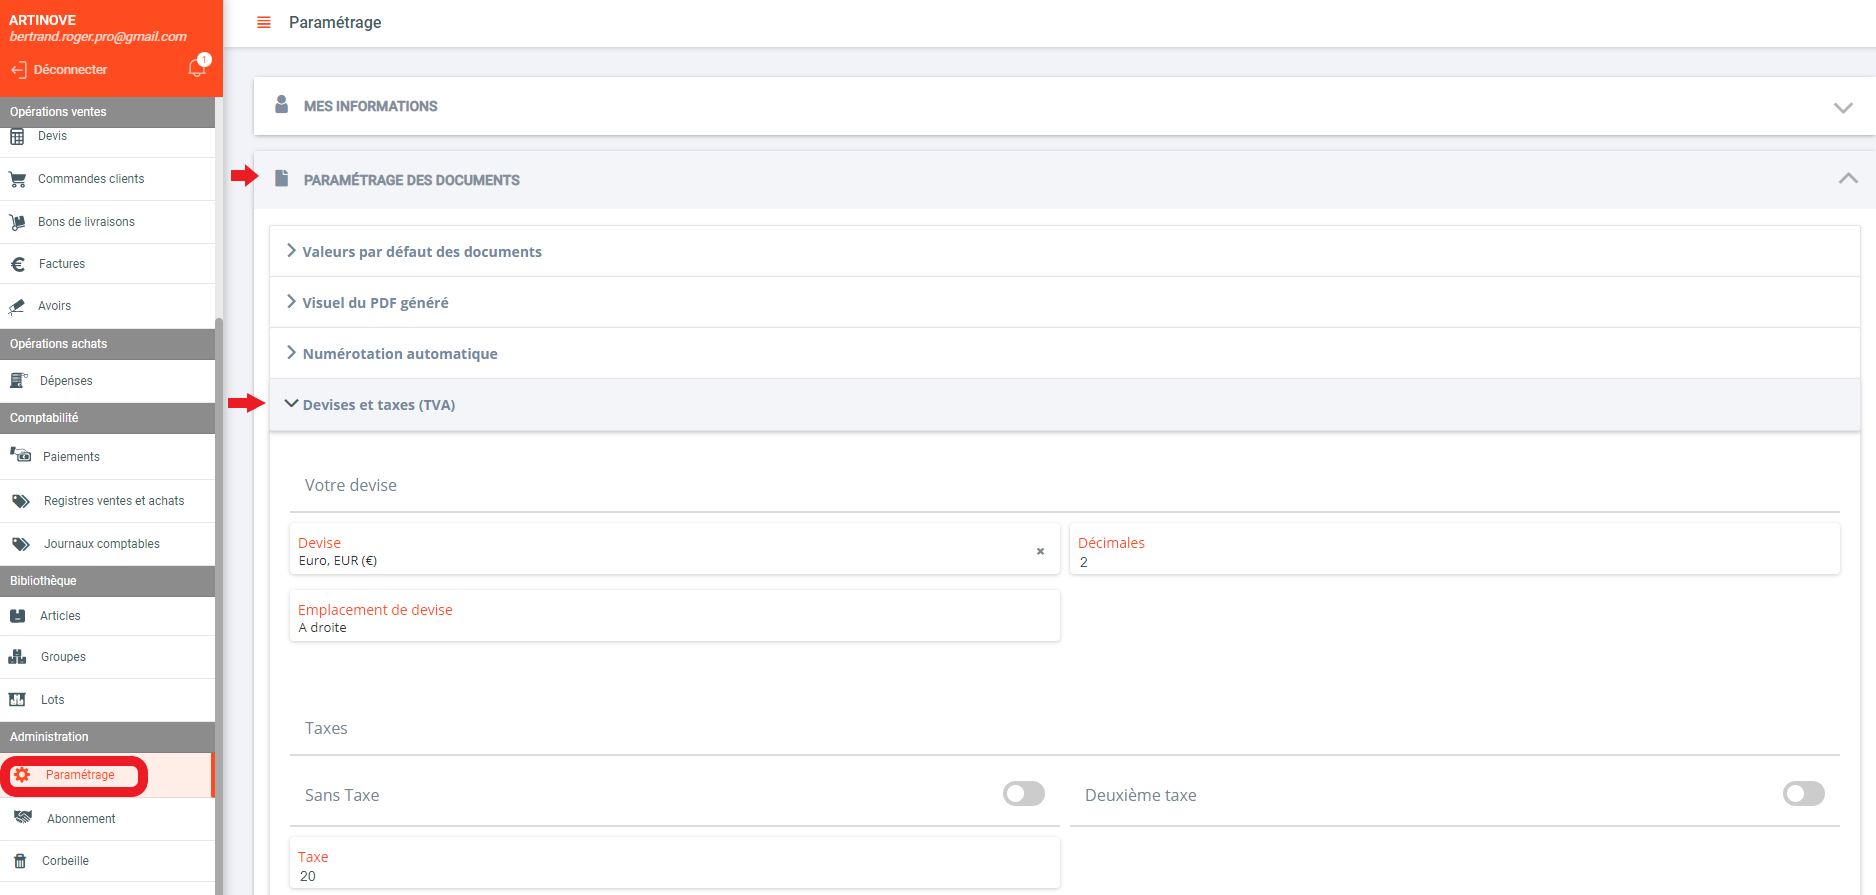Collapse the Paramétrage des documents panel
The height and width of the screenshot is (895, 1876).
click(x=1847, y=179)
